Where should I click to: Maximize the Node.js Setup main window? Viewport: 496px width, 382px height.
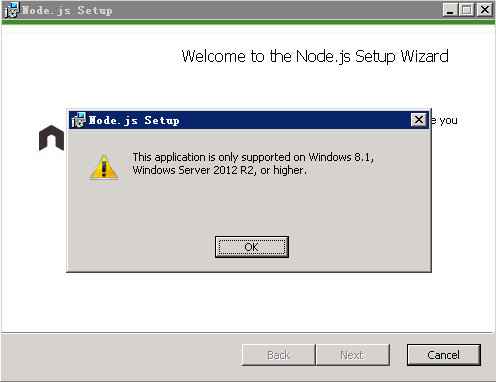pos(466,10)
